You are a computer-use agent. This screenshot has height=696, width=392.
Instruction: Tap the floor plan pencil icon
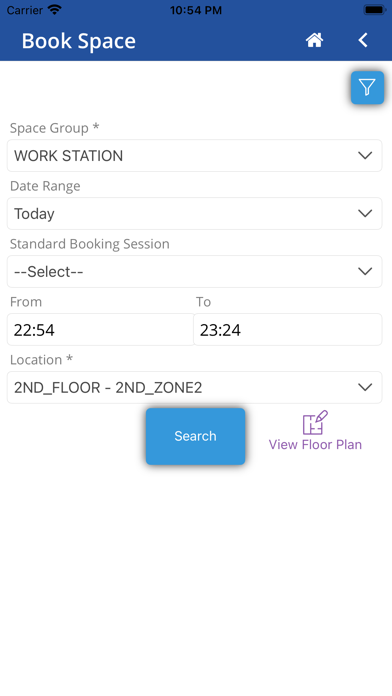pos(315,423)
